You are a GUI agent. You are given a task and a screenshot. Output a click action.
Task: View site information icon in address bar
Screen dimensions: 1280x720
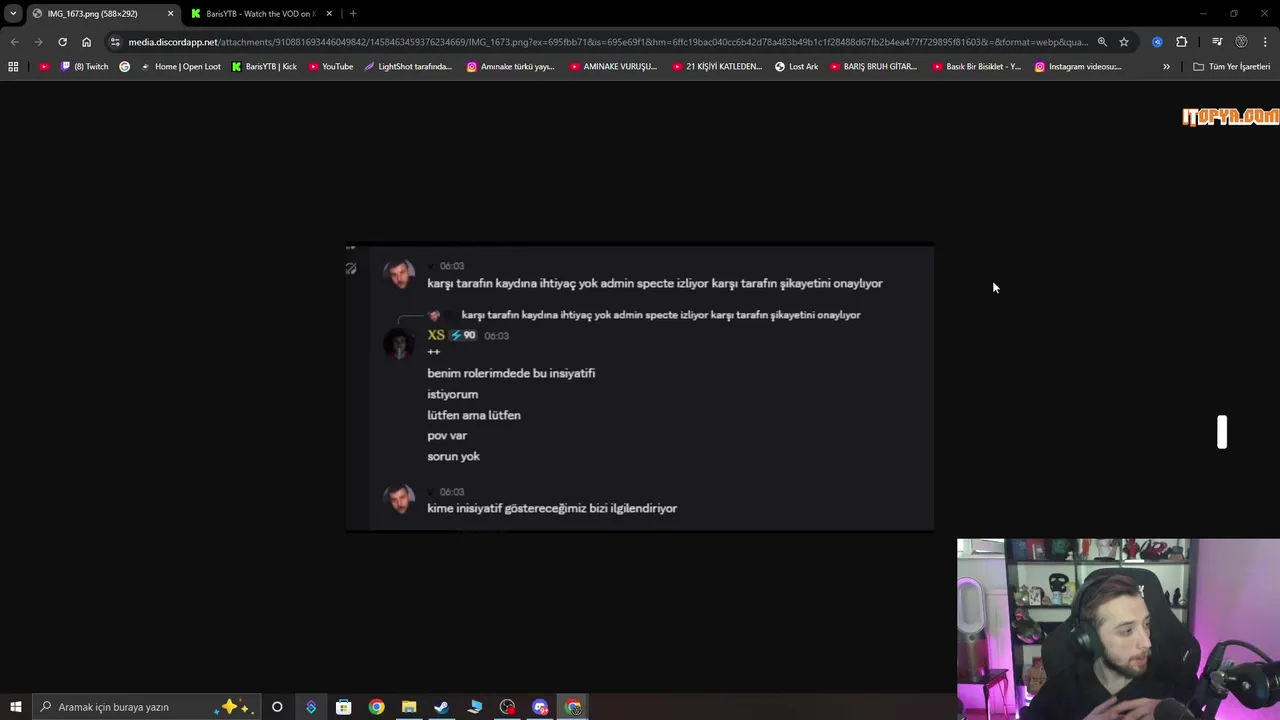115,42
